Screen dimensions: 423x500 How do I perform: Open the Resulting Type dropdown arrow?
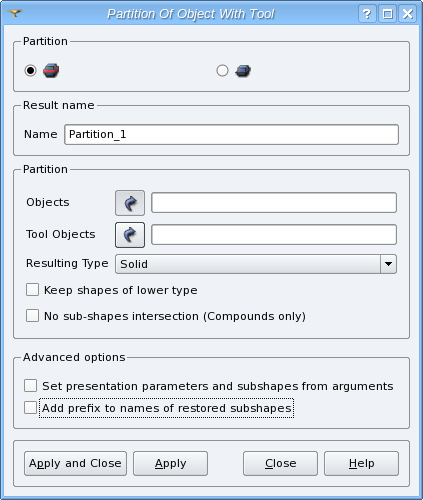pos(388,264)
